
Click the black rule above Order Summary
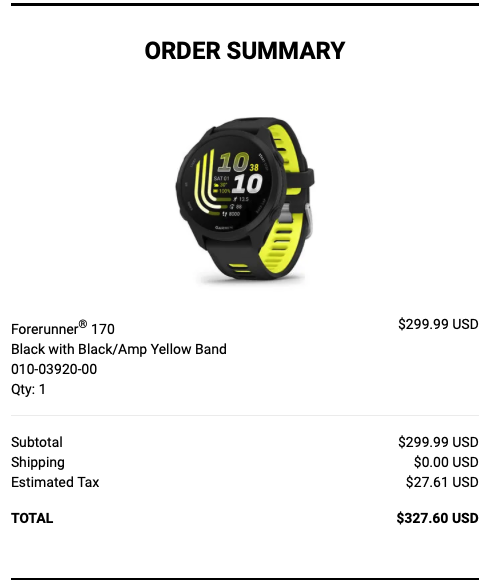pos(245,4)
